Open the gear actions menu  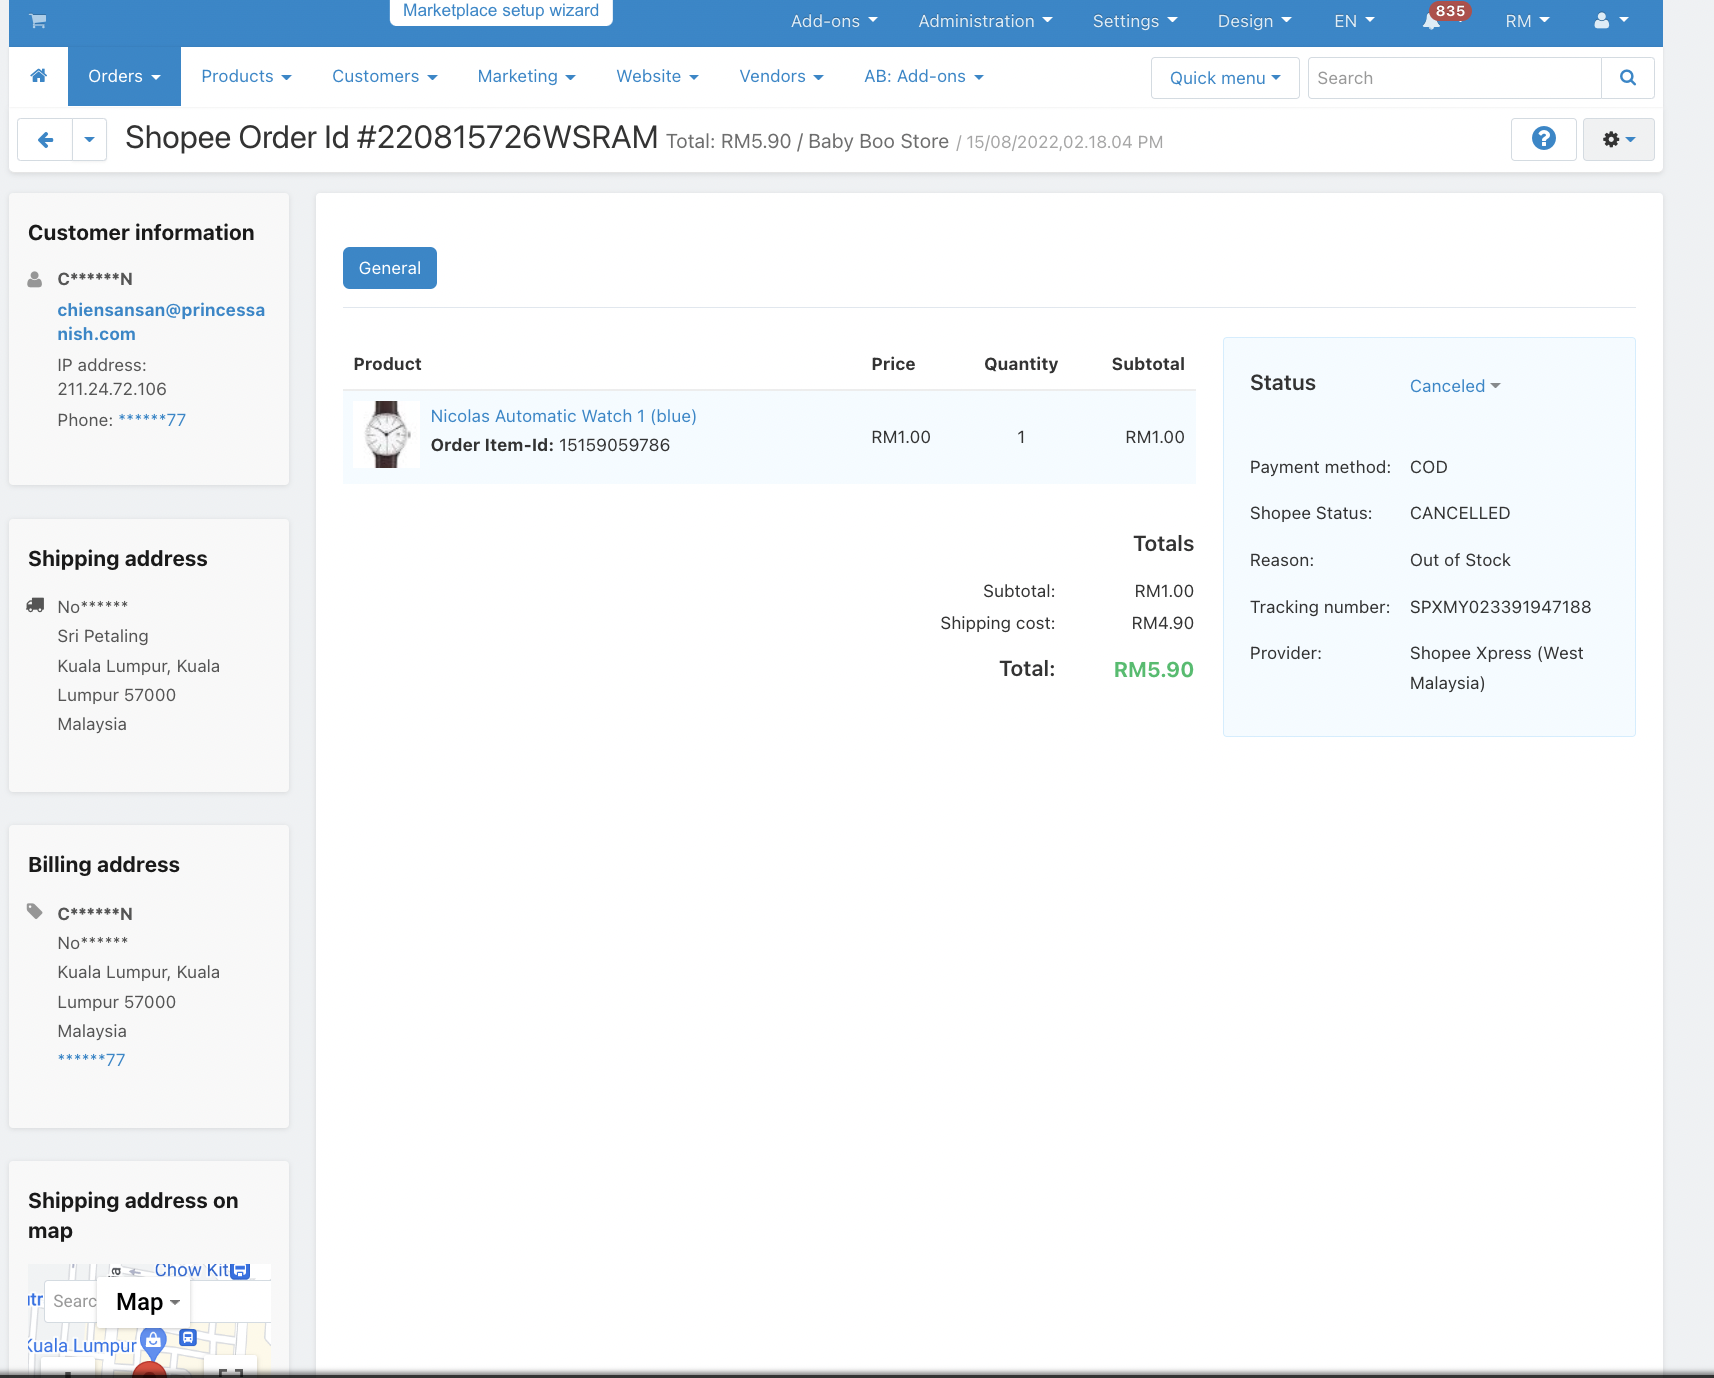tap(1618, 139)
